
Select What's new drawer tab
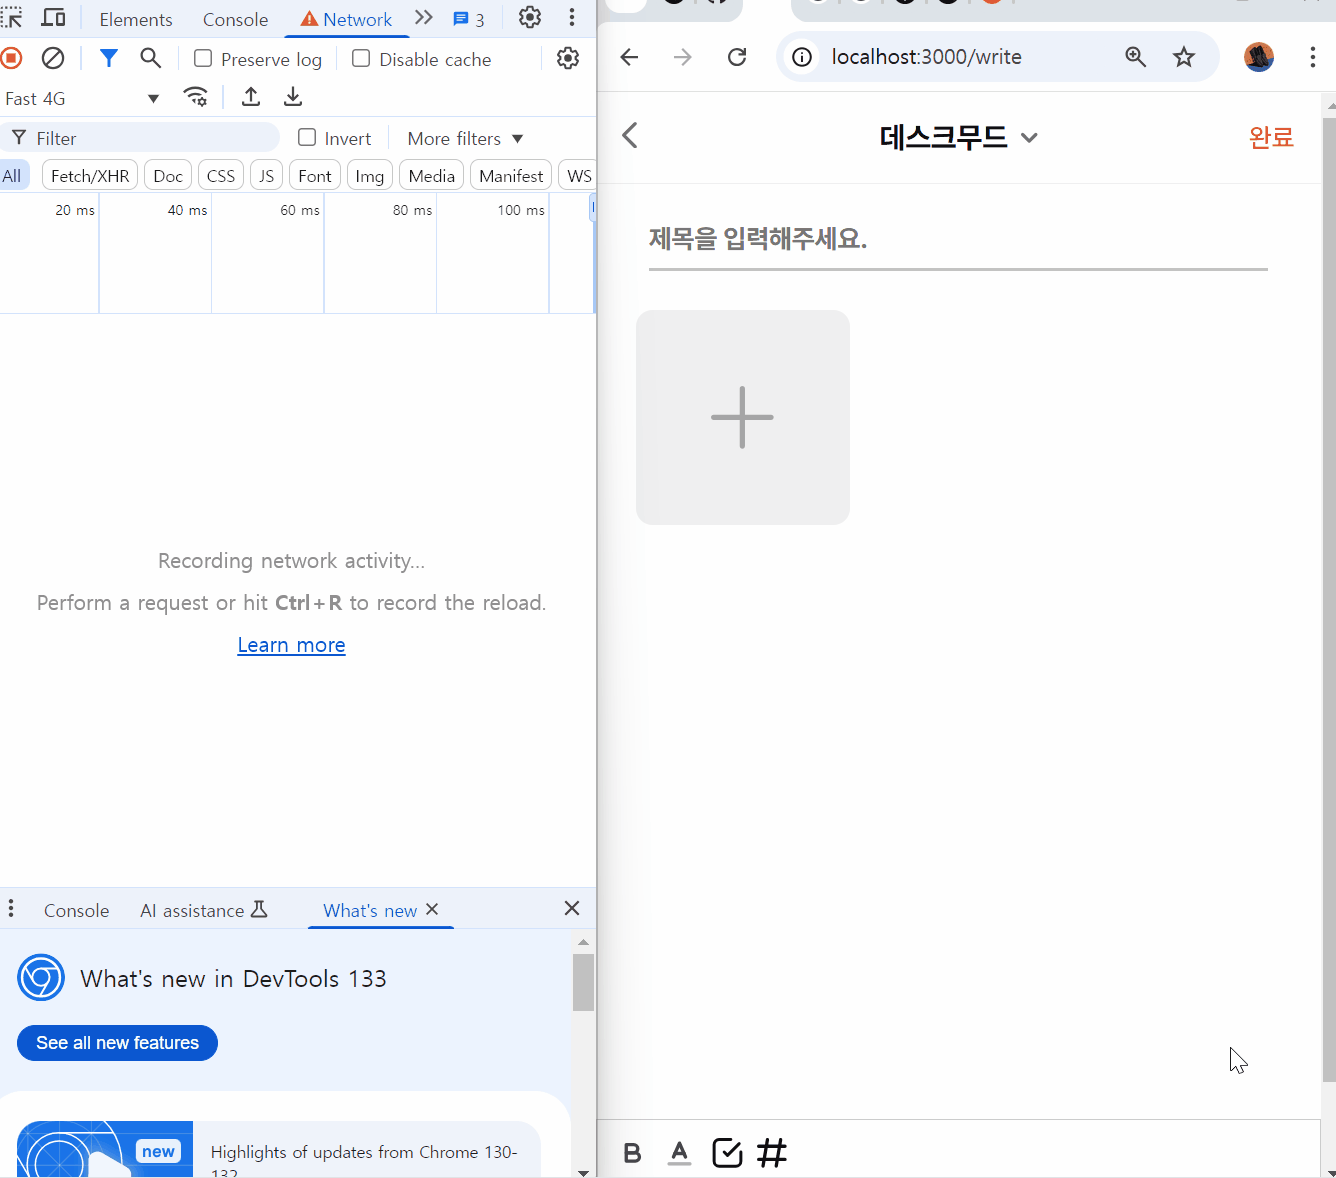(x=370, y=910)
